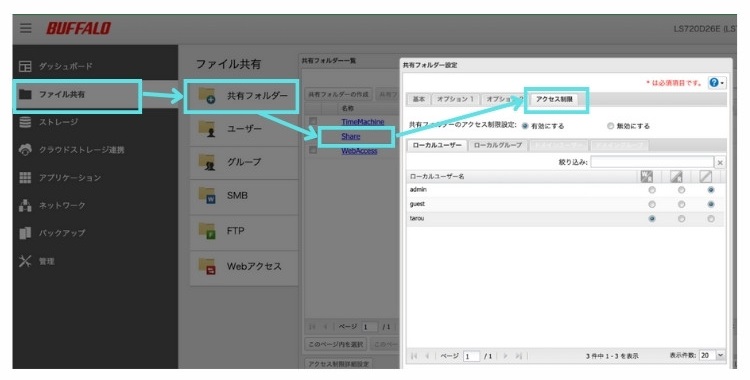Open the Share shared folder link
Image resolution: width=750 pixels, height=380 pixels.
(x=351, y=136)
